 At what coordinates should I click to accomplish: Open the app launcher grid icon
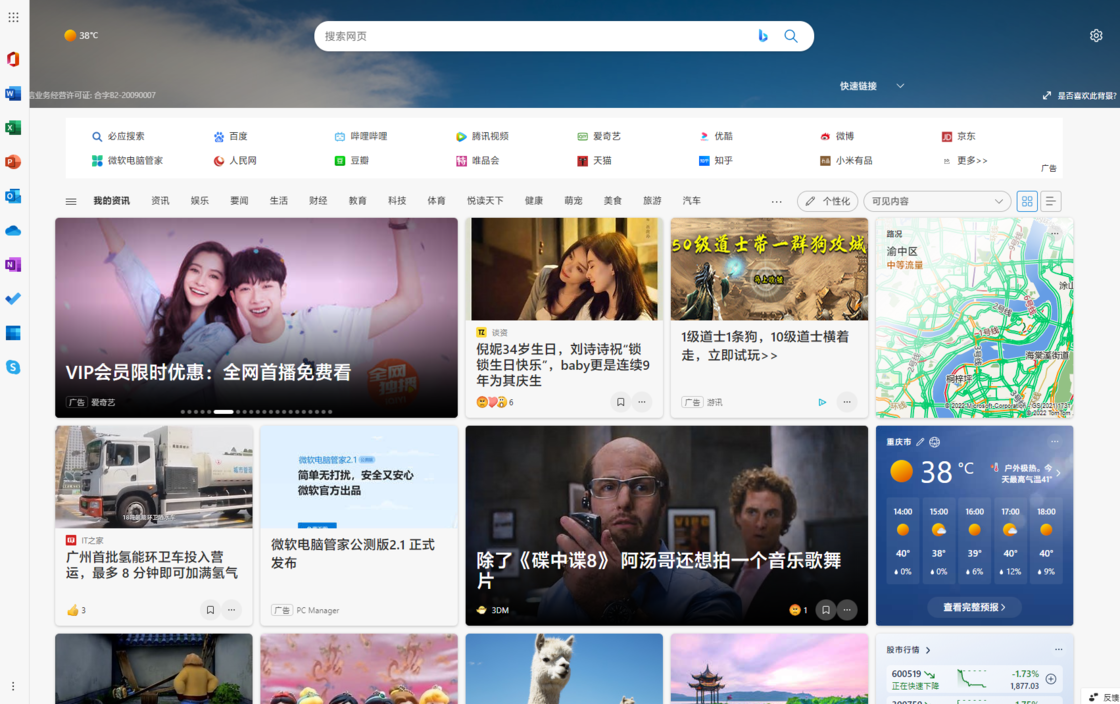pos(13,17)
